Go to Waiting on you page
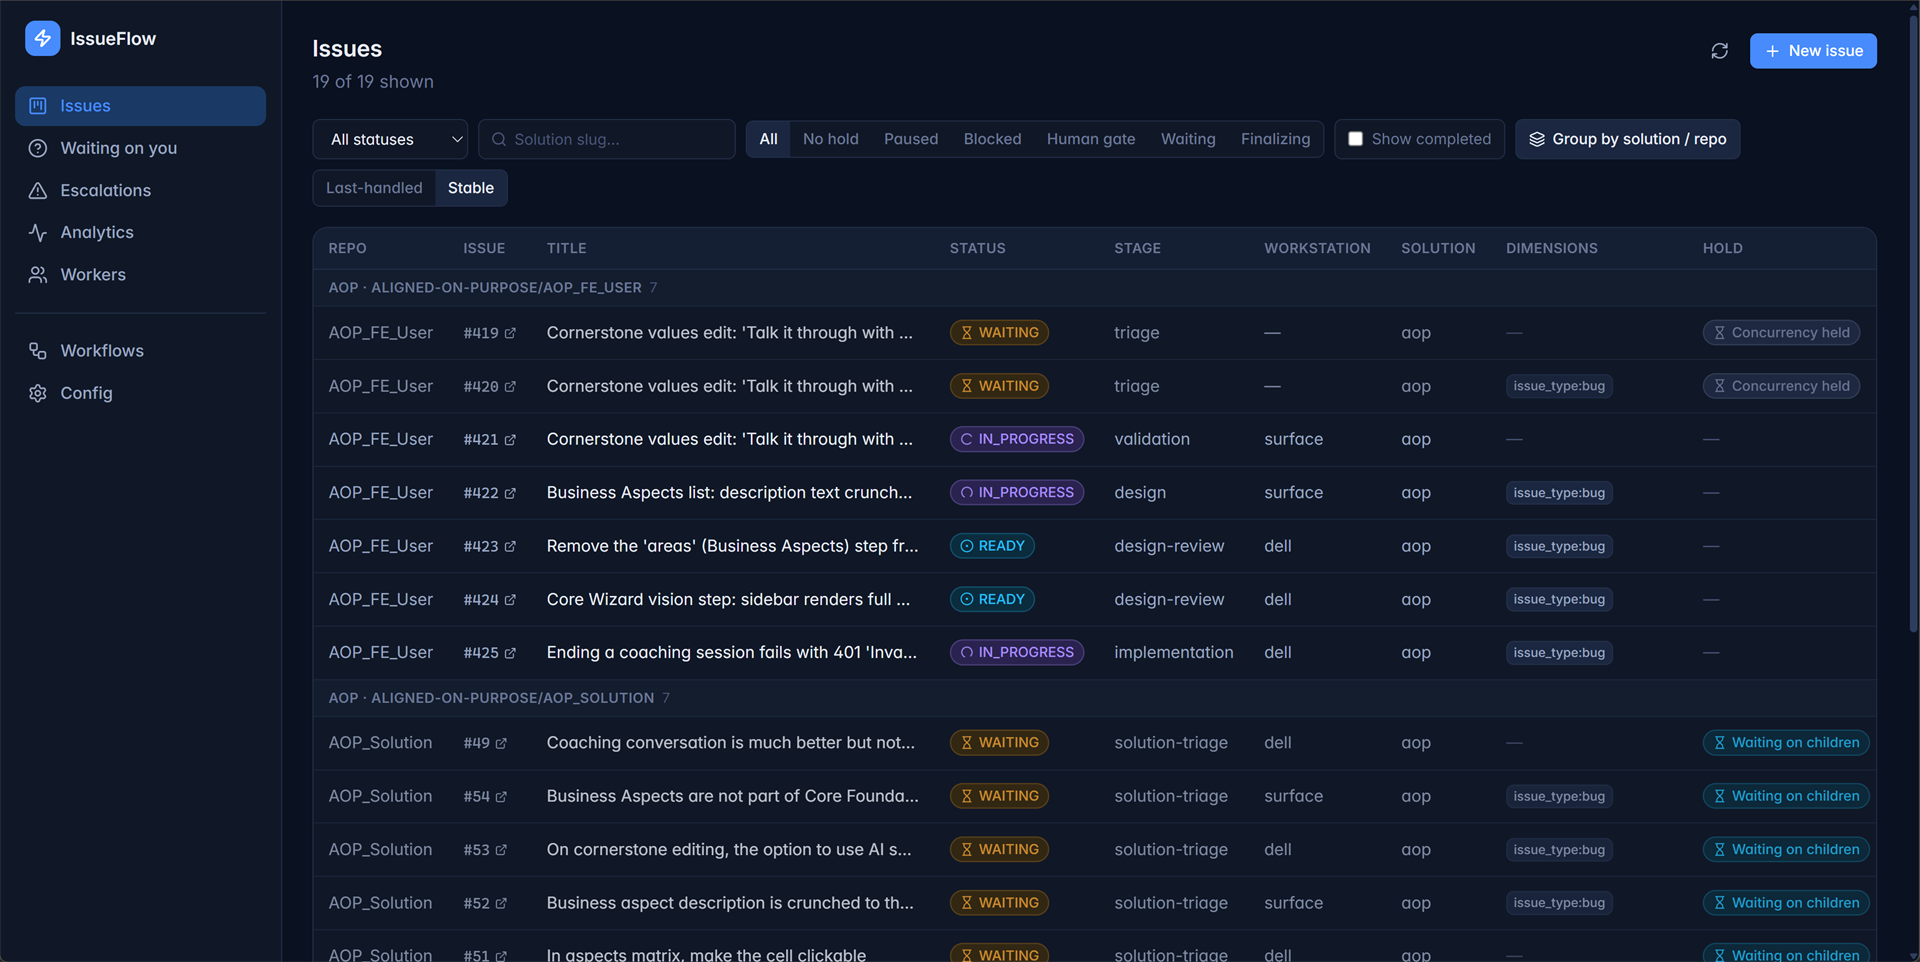The height and width of the screenshot is (962, 1920). point(140,148)
